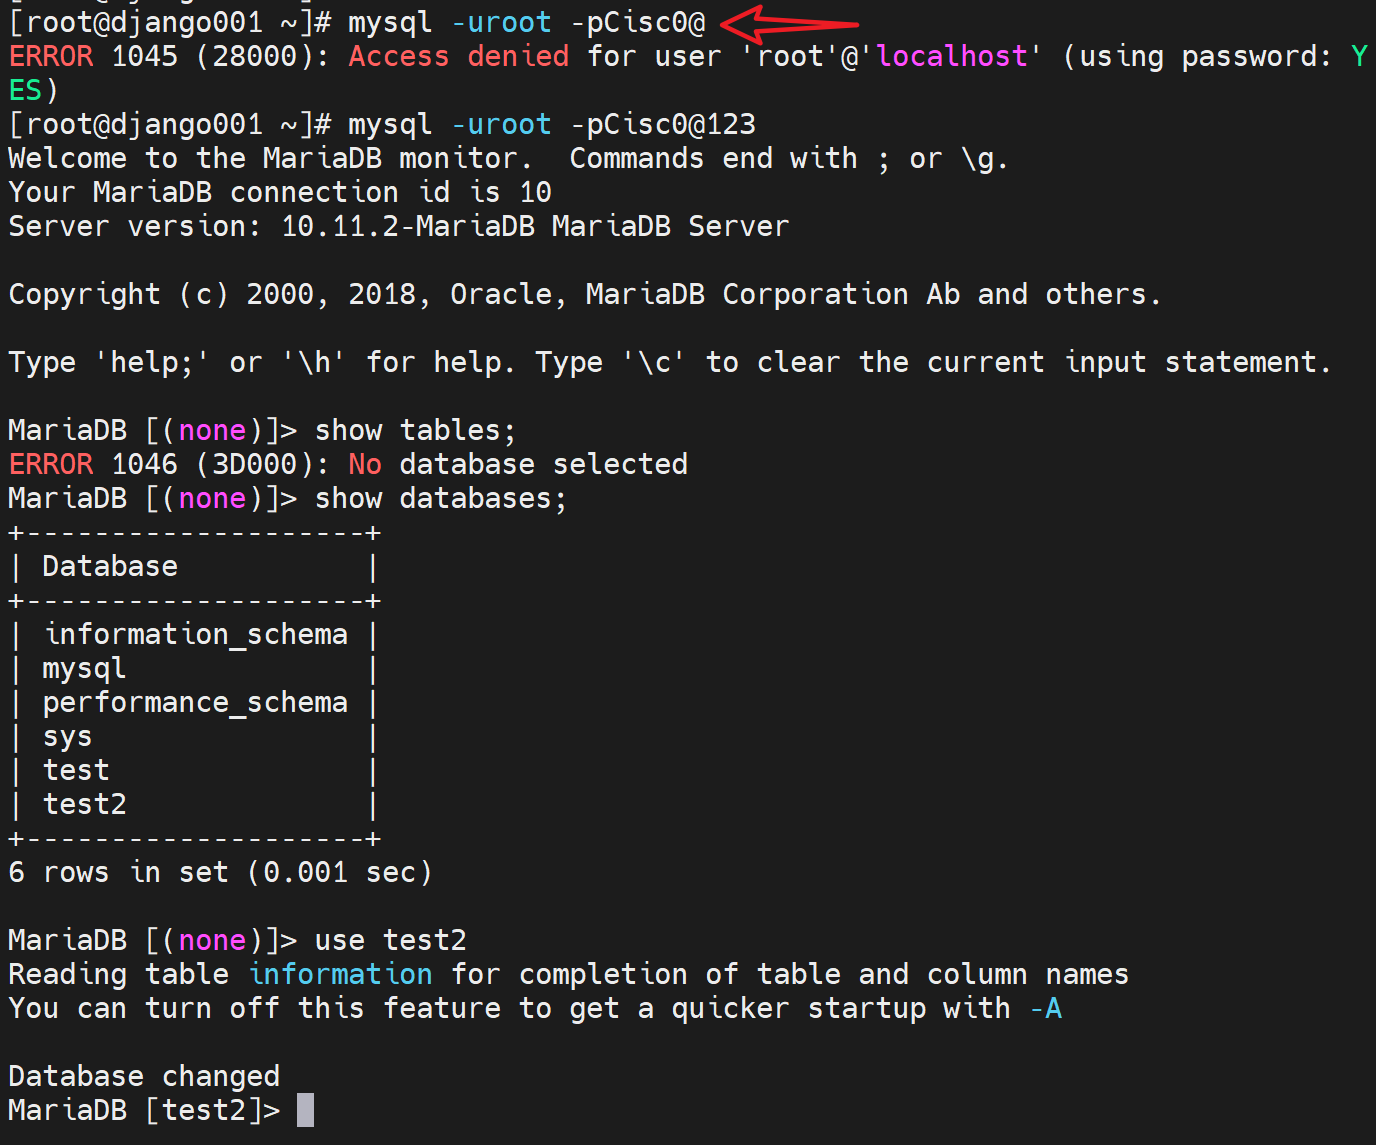Click the -pCisc0@123 password argument
Screen dimensions: 1376x1145
coord(663,124)
